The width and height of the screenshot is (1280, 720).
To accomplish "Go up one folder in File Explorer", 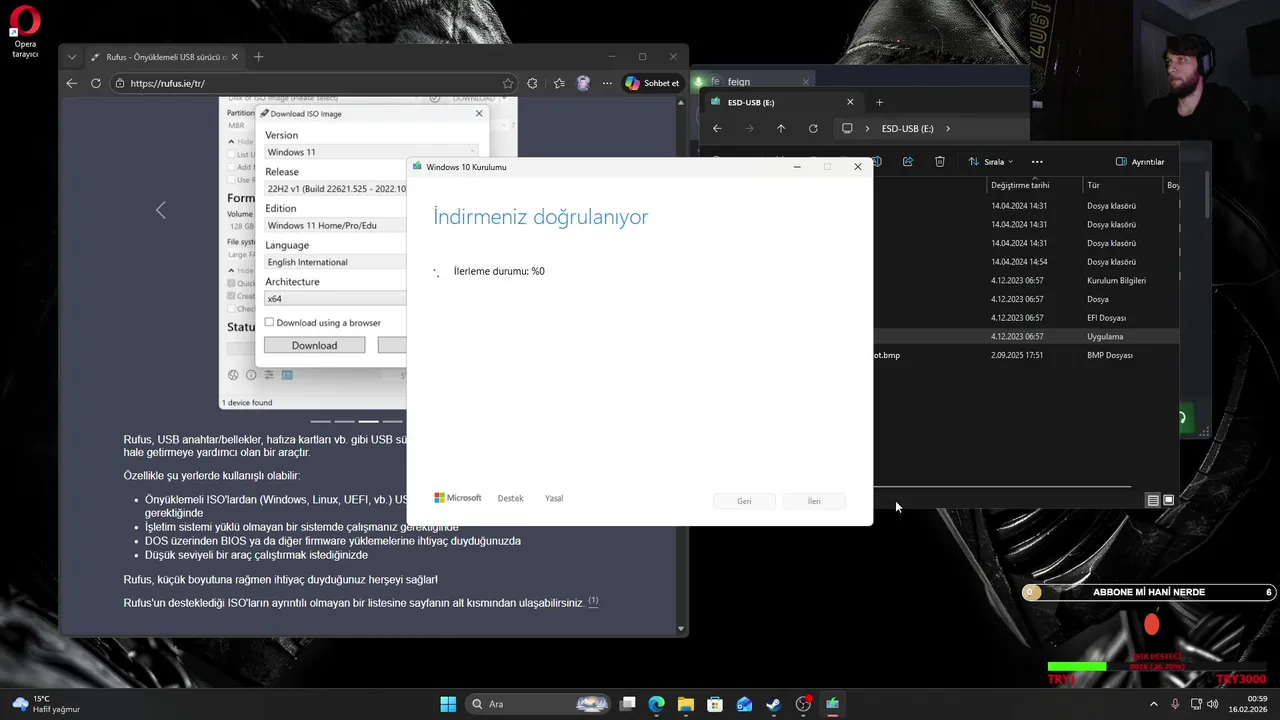I will [x=781, y=128].
